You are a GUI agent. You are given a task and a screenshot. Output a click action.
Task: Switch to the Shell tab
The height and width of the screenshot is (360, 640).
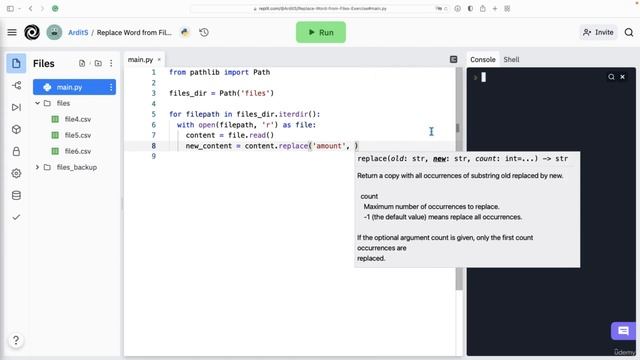tap(511, 60)
